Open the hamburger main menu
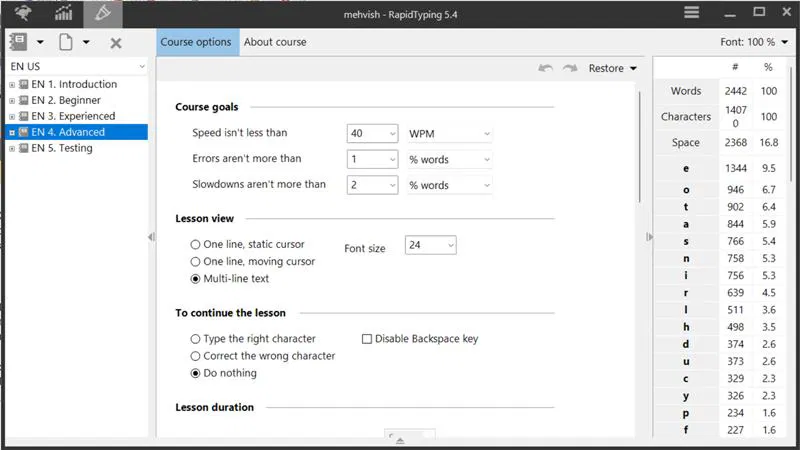 tap(691, 13)
